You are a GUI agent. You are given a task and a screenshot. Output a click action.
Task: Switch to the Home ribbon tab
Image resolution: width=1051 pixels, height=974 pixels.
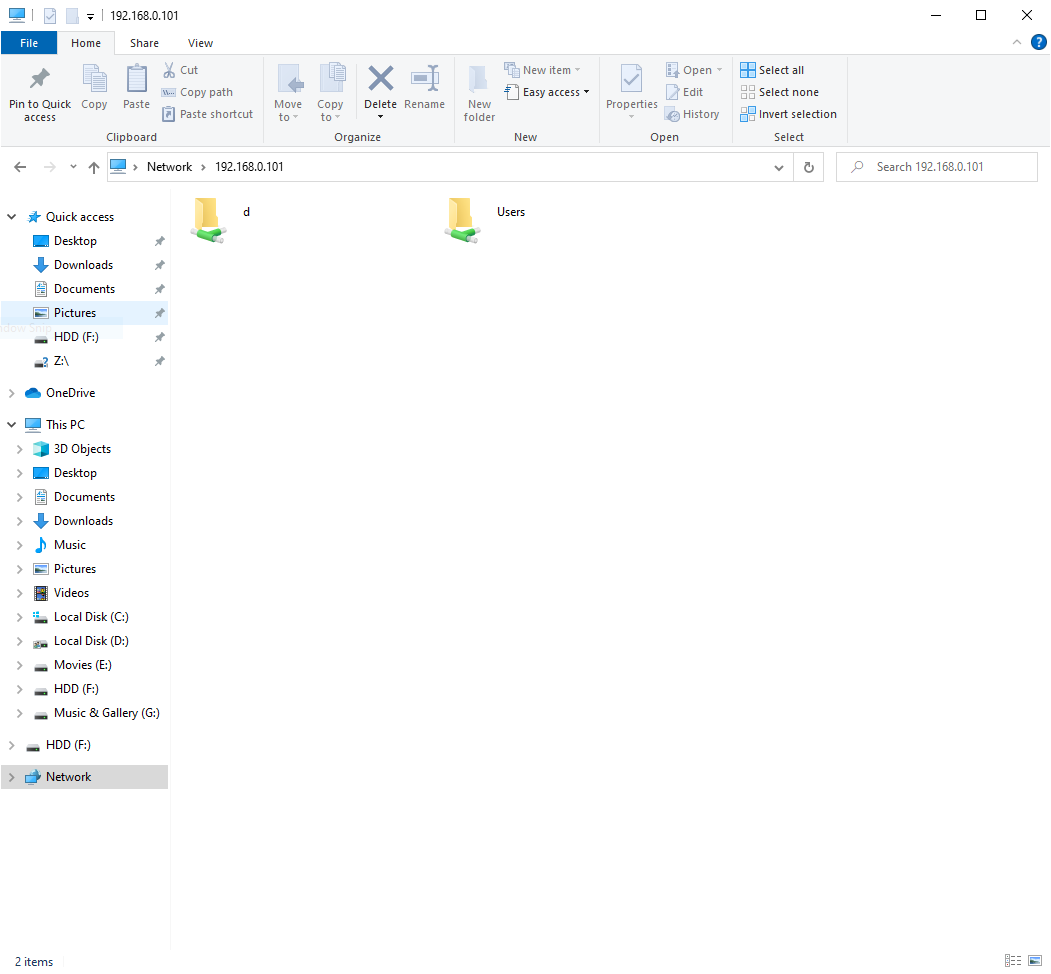point(86,43)
